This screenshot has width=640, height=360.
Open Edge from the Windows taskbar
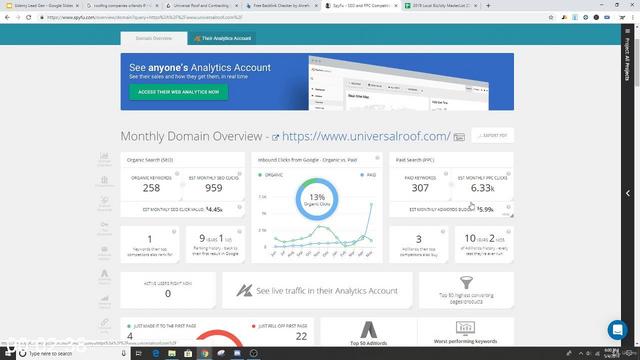(x=156, y=353)
